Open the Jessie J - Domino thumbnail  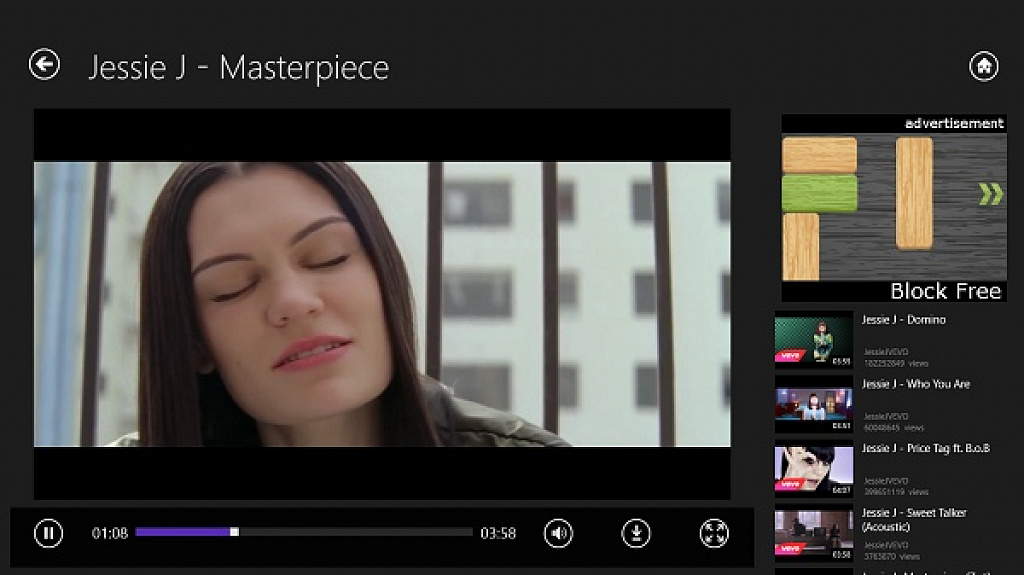point(814,339)
